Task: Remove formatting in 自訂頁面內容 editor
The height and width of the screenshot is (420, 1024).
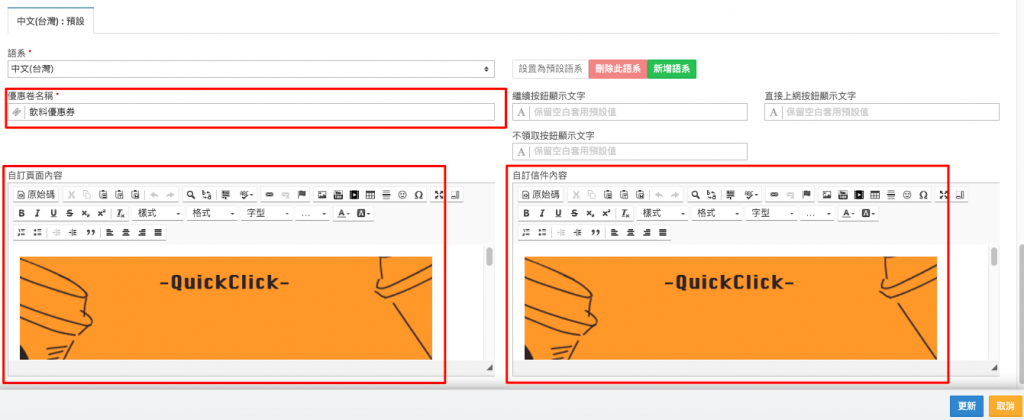Action: click(121, 213)
